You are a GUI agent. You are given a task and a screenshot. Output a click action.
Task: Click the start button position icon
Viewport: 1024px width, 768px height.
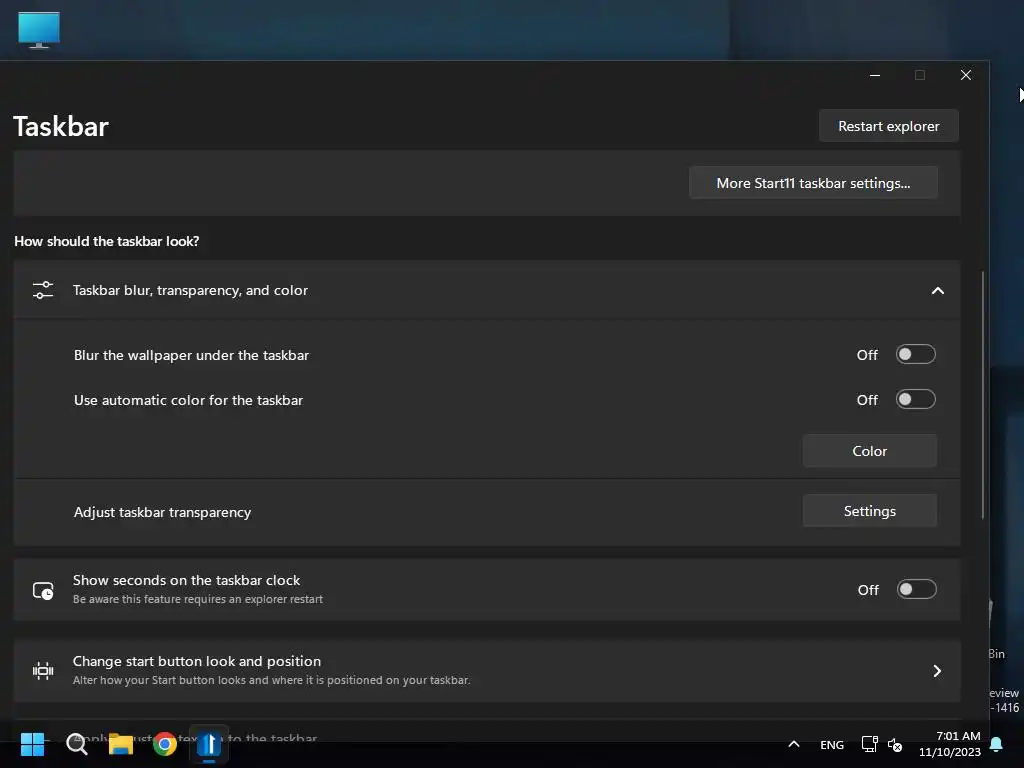point(43,671)
